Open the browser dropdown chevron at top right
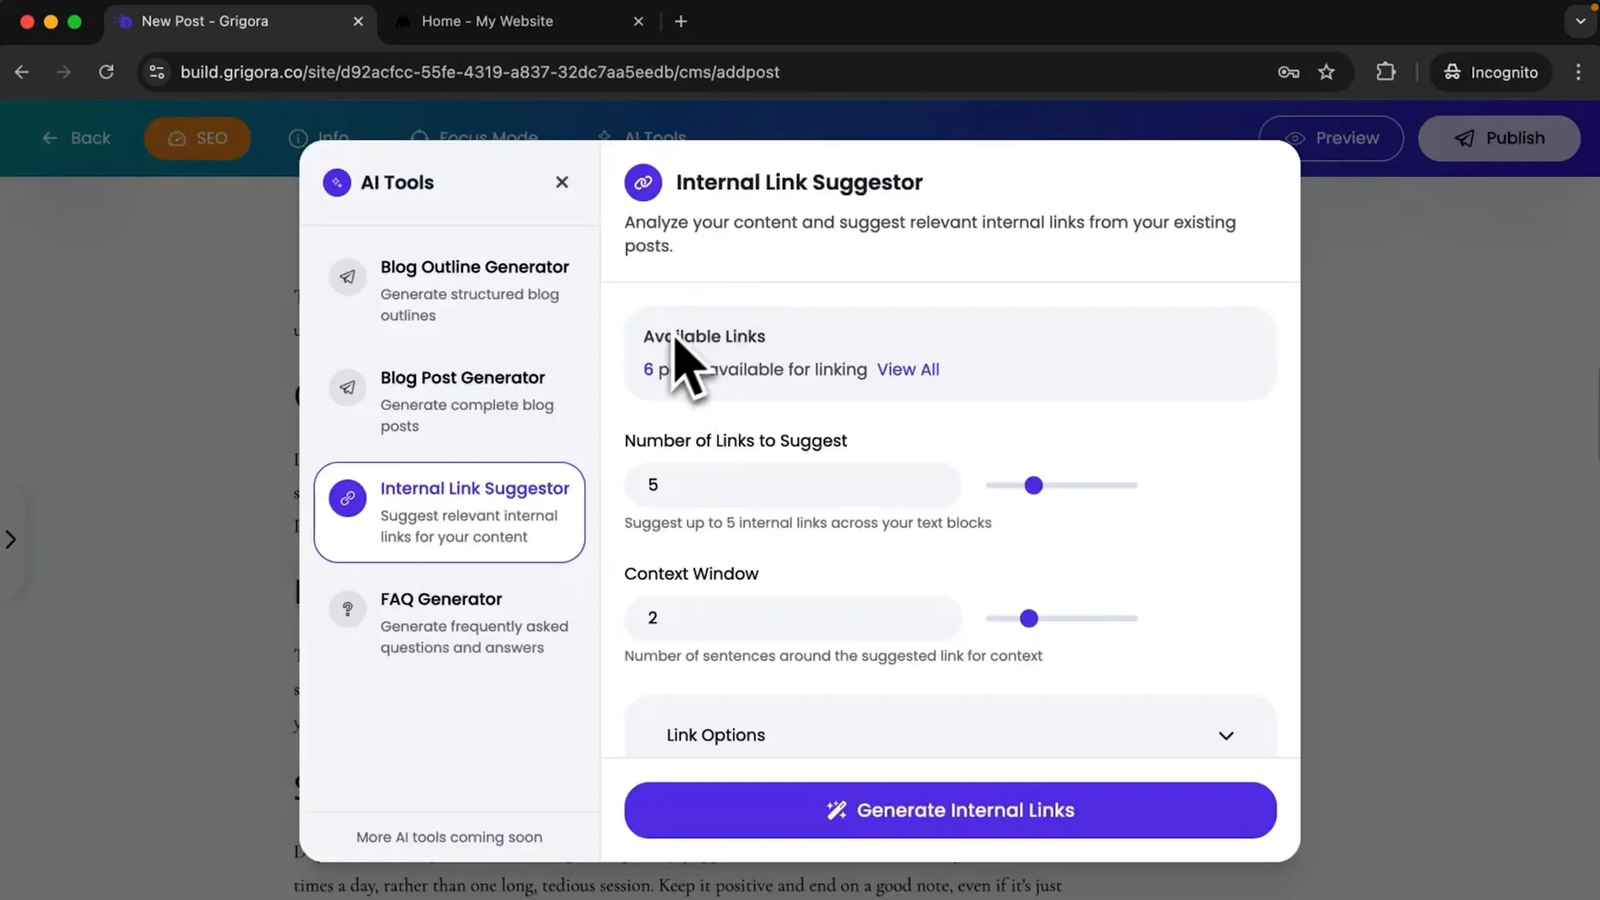 point(1581,21)
